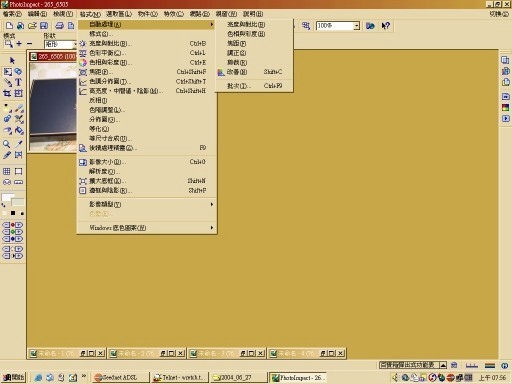Choose Expand Canvas item with Shift+X

click(147, 181)
